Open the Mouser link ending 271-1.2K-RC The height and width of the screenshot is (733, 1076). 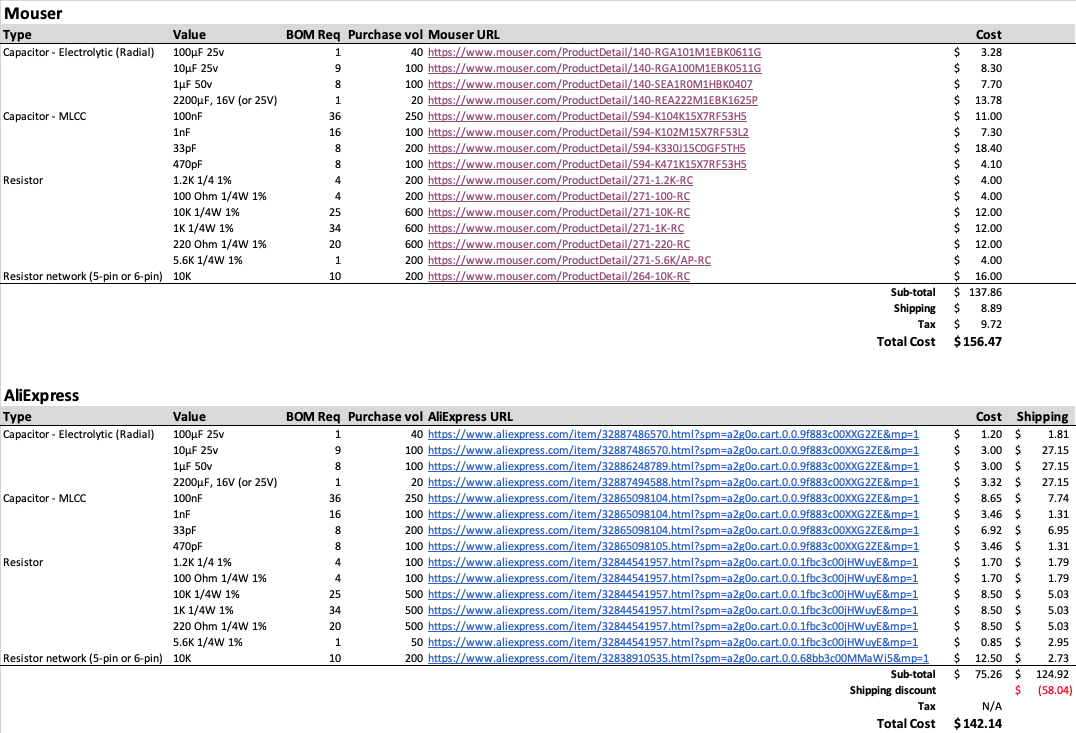[x=561, y=180]
